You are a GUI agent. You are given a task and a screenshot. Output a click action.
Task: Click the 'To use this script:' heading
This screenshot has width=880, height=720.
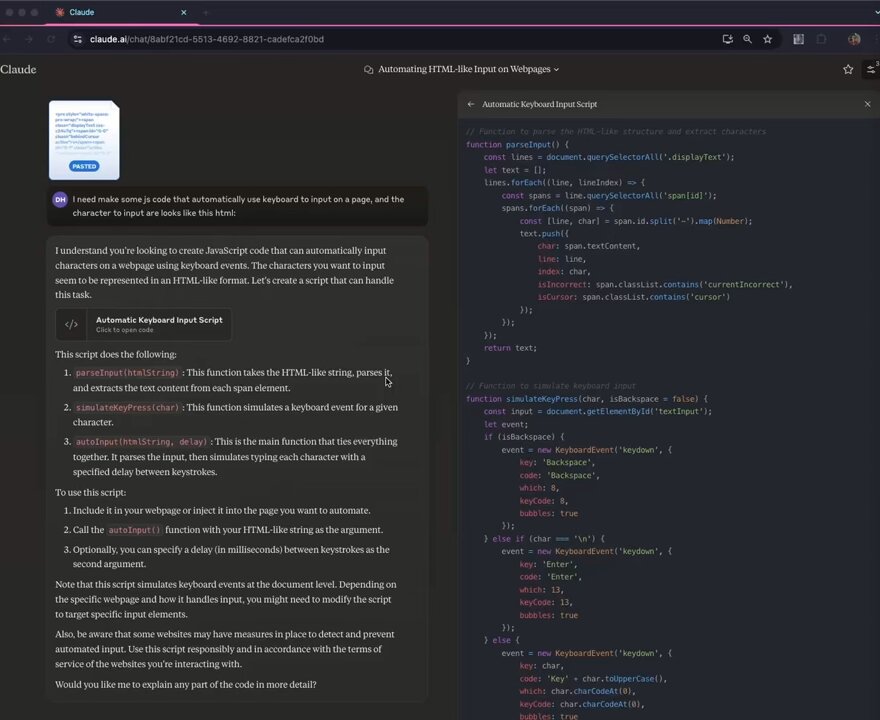pos(90,493)
